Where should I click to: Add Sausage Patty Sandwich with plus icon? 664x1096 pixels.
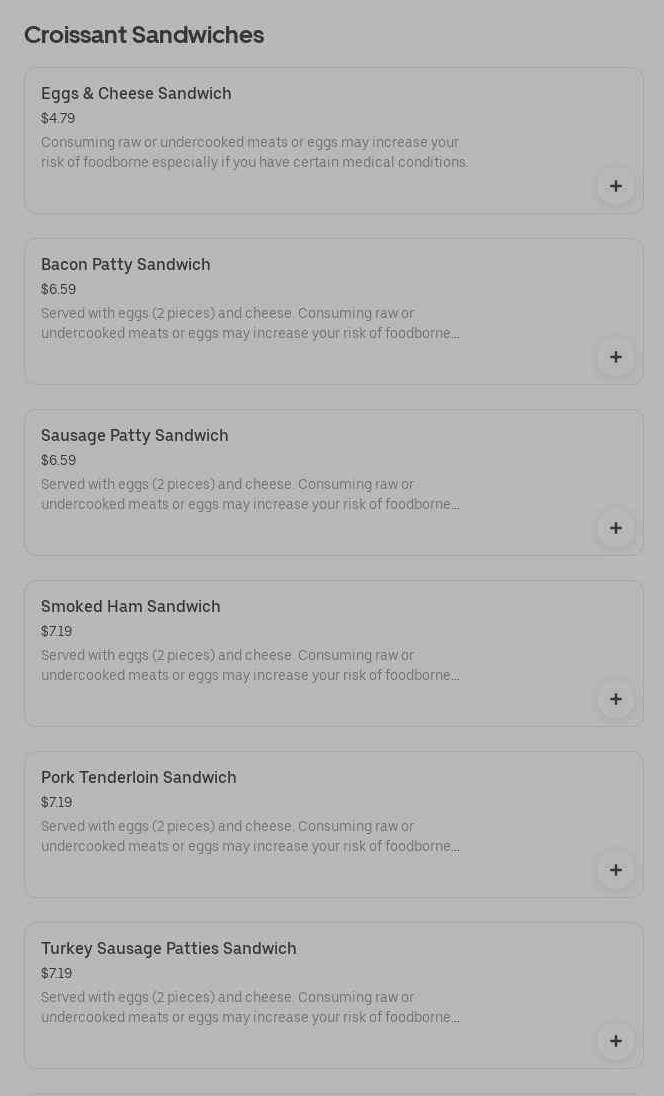click(x=616, y=528)
